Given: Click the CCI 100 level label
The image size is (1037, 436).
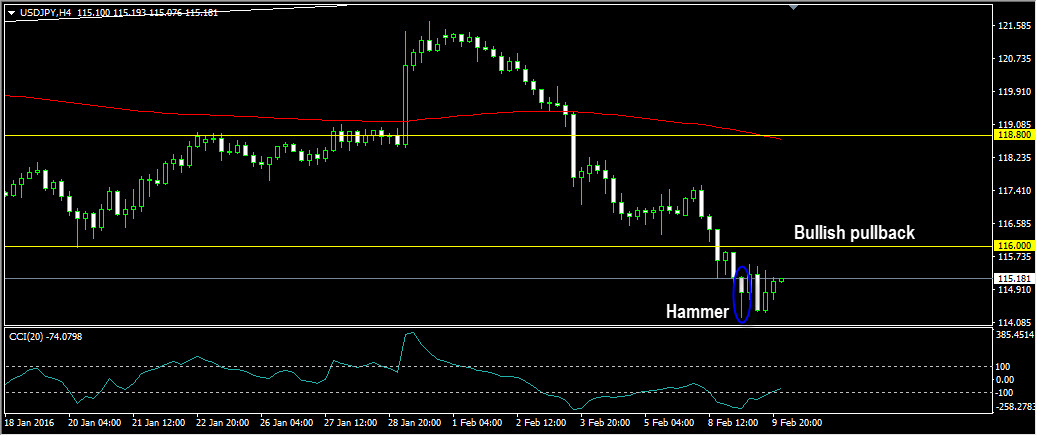Looking at the screenshot, I should 1003,368.
